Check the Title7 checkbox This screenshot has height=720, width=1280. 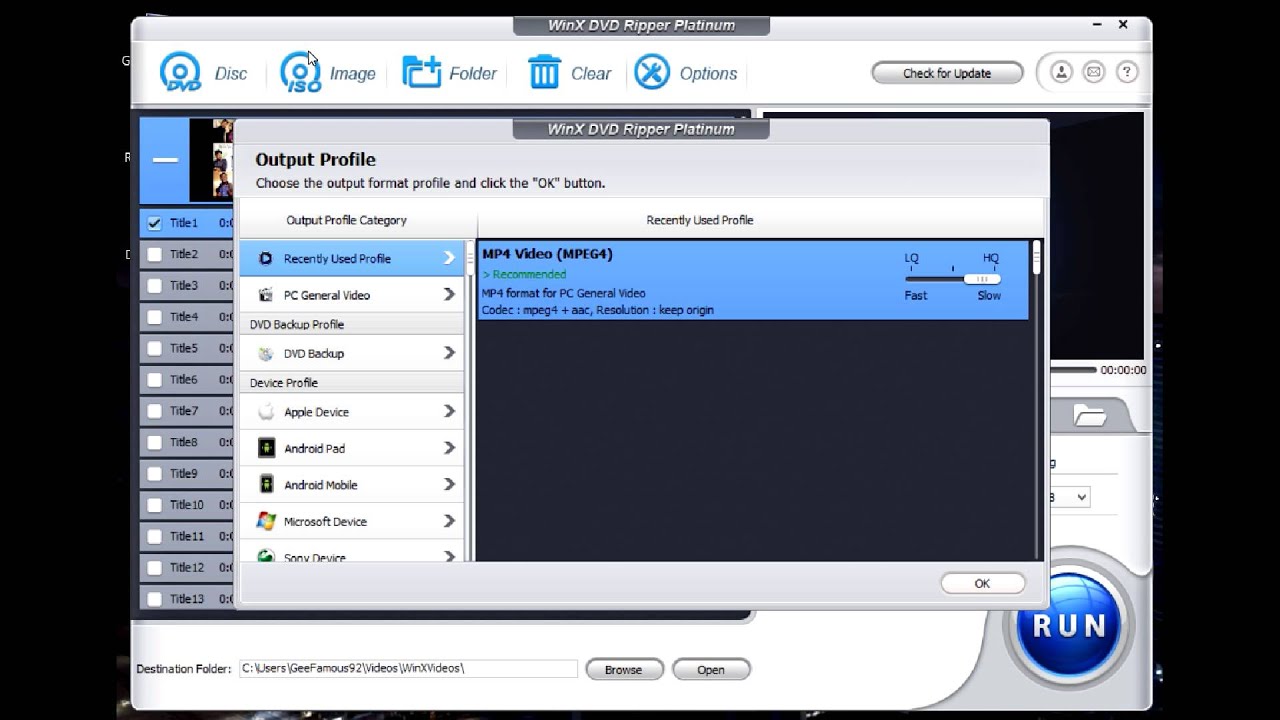click(x=154, y=410)
